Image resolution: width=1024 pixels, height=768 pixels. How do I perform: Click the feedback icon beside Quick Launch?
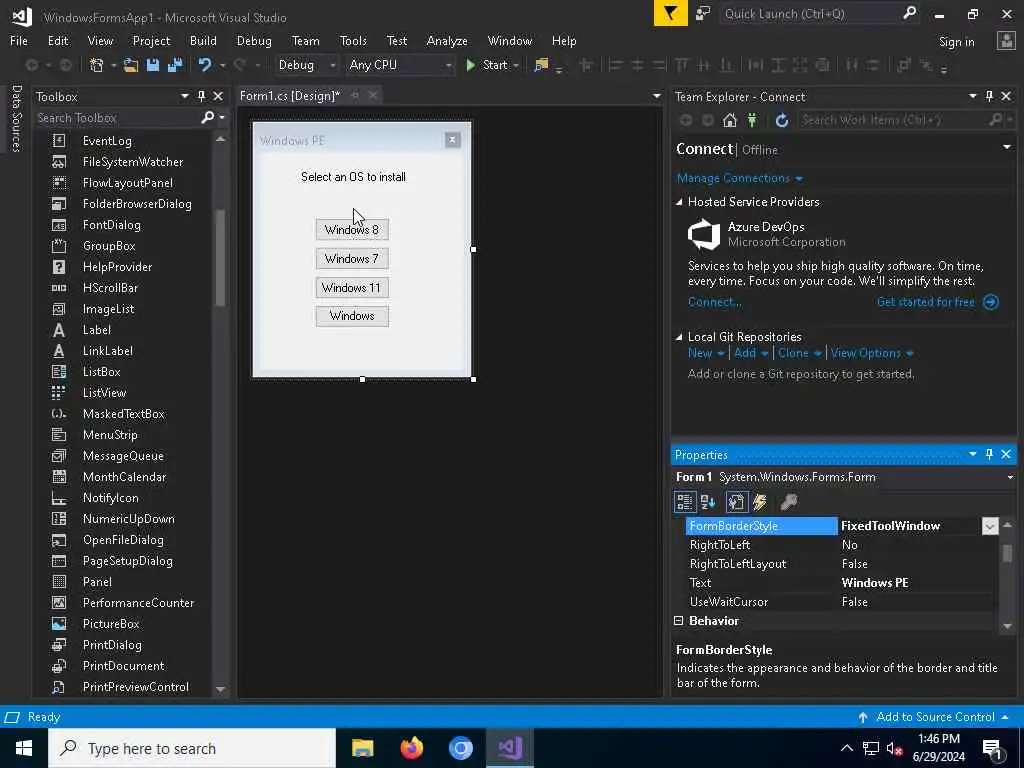[703, 13]
